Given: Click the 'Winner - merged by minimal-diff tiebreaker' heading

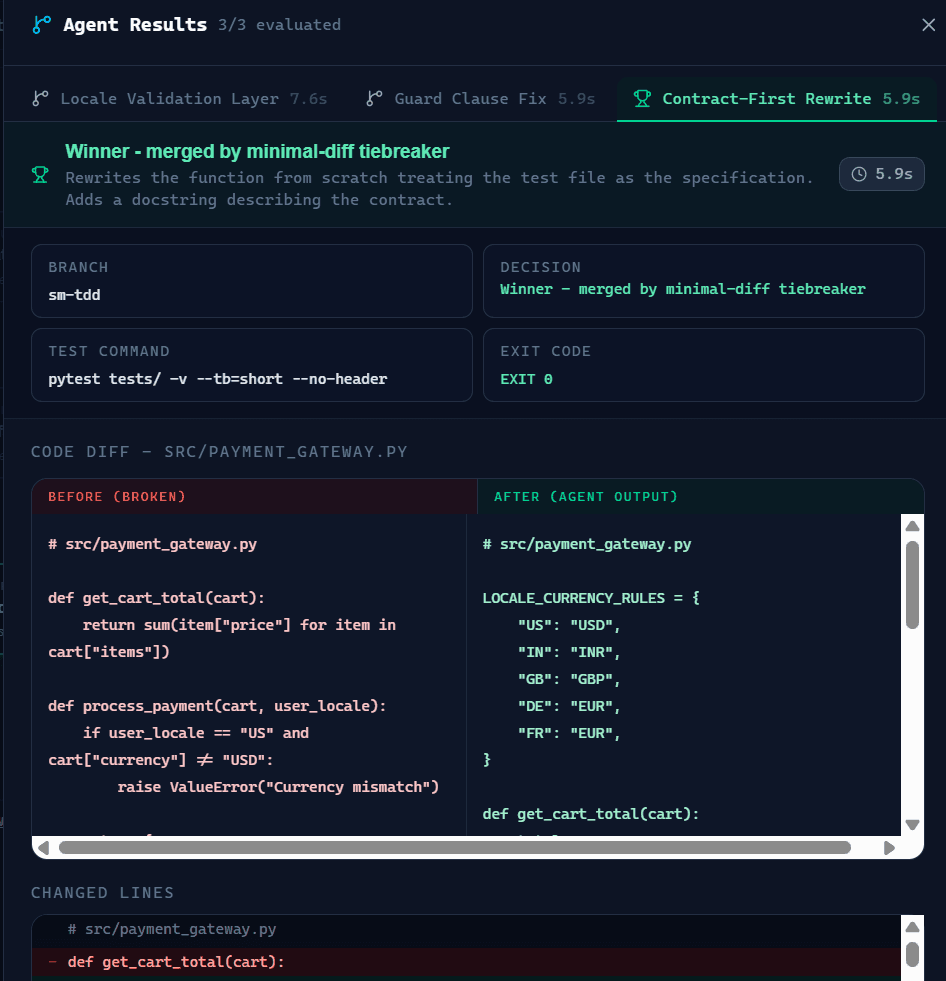Looking at the screenshot, I should click(257, 151).
